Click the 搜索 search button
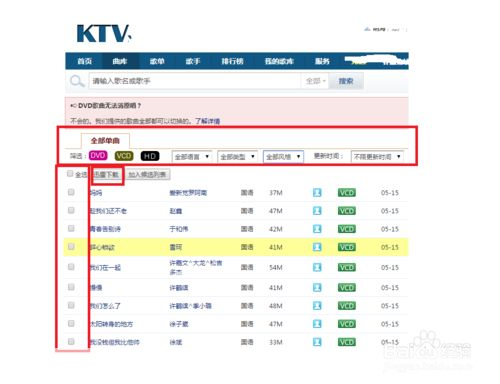This screenshot has width=500, height=384. (346, 81)
